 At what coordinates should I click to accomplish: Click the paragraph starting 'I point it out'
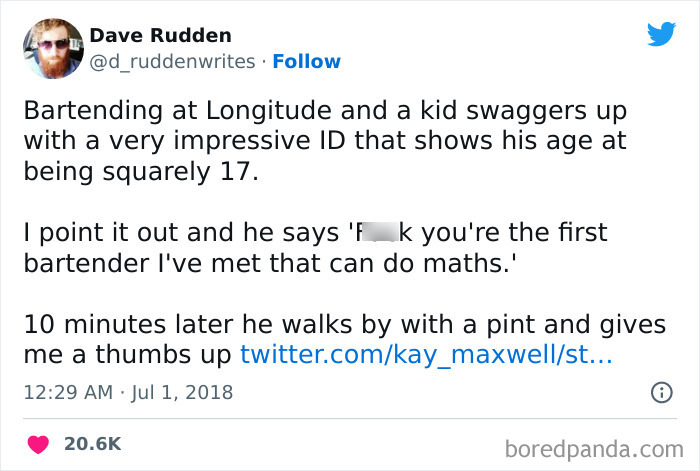pyautogui.click(x=315, y=249)
